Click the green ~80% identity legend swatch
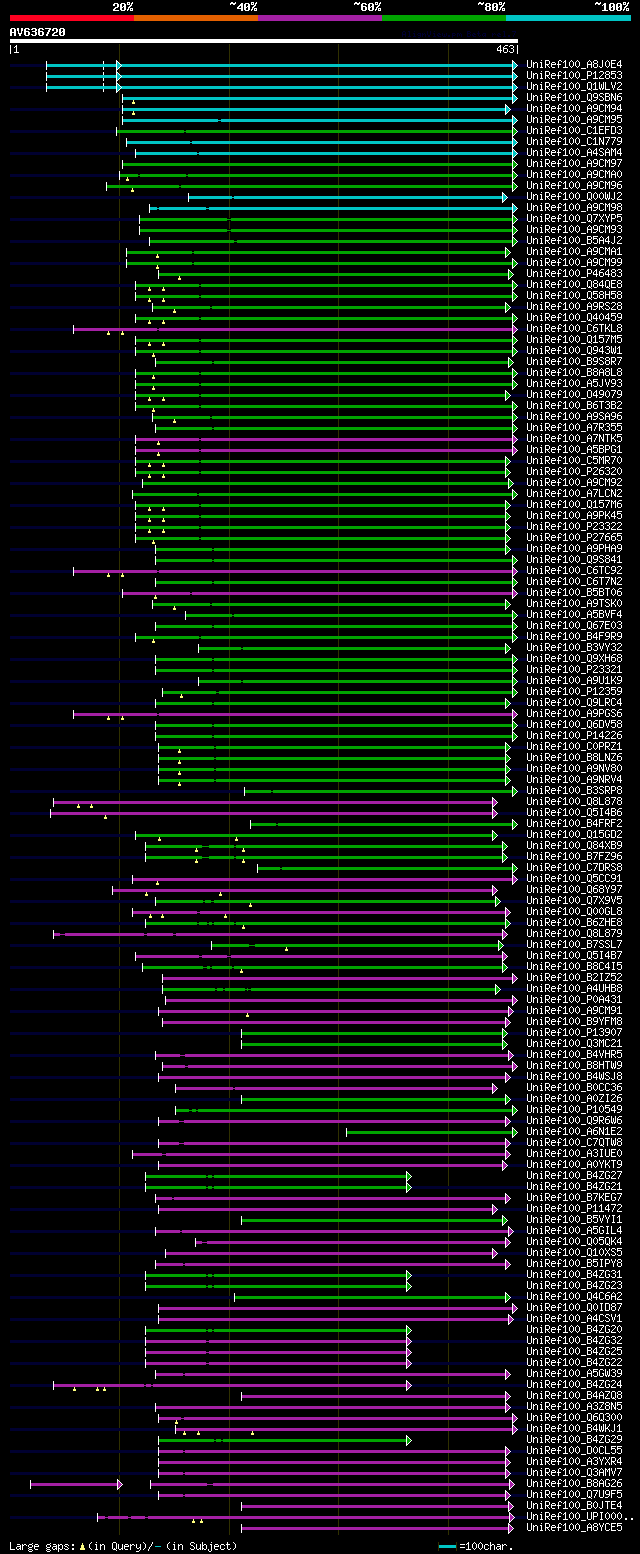 coord(444,18)
